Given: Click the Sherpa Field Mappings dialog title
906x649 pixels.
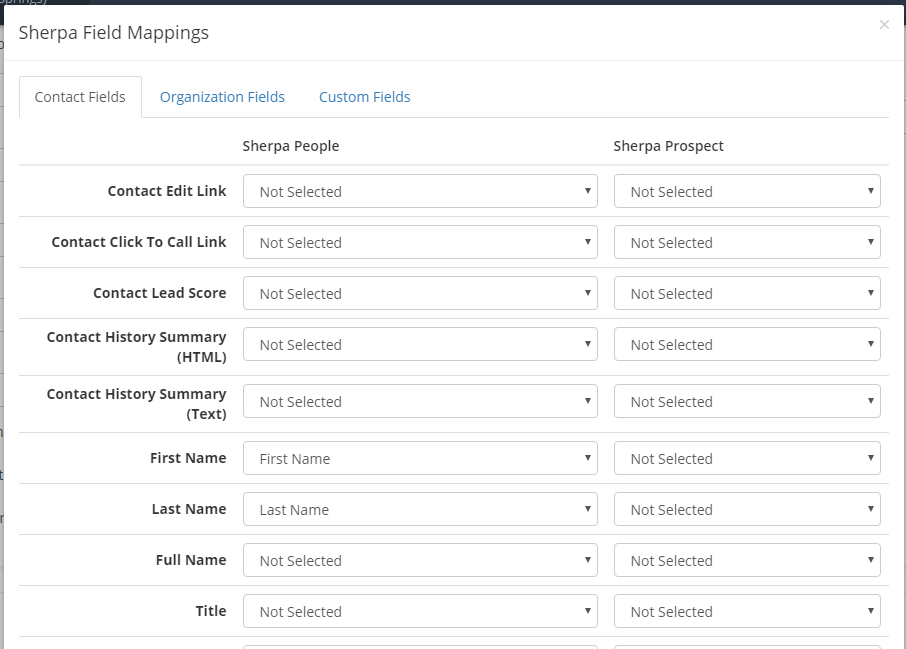Looking at the screenshot, I should (114, 33).
